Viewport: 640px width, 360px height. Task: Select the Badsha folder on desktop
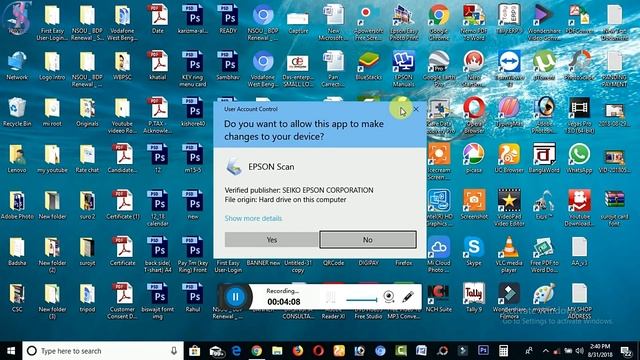pos(17,252)
